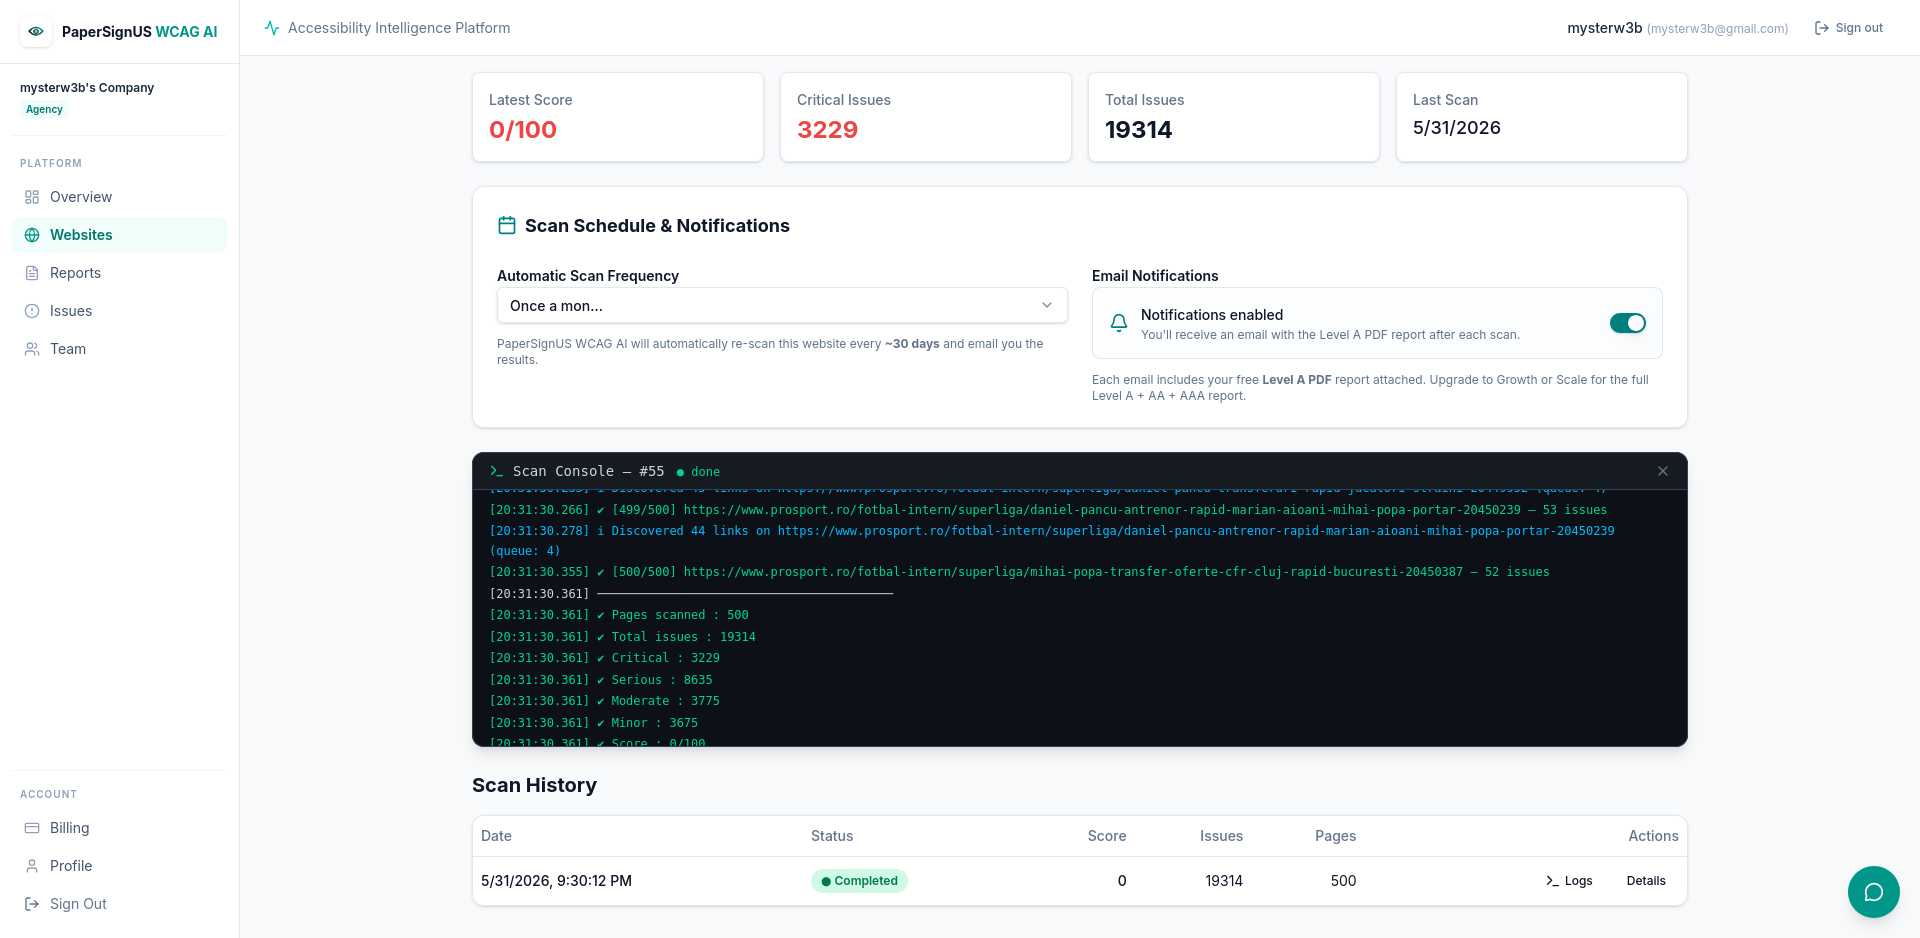Open the chat support bubble
Screen dimensions: 1920x938
tap(1874, 892)
